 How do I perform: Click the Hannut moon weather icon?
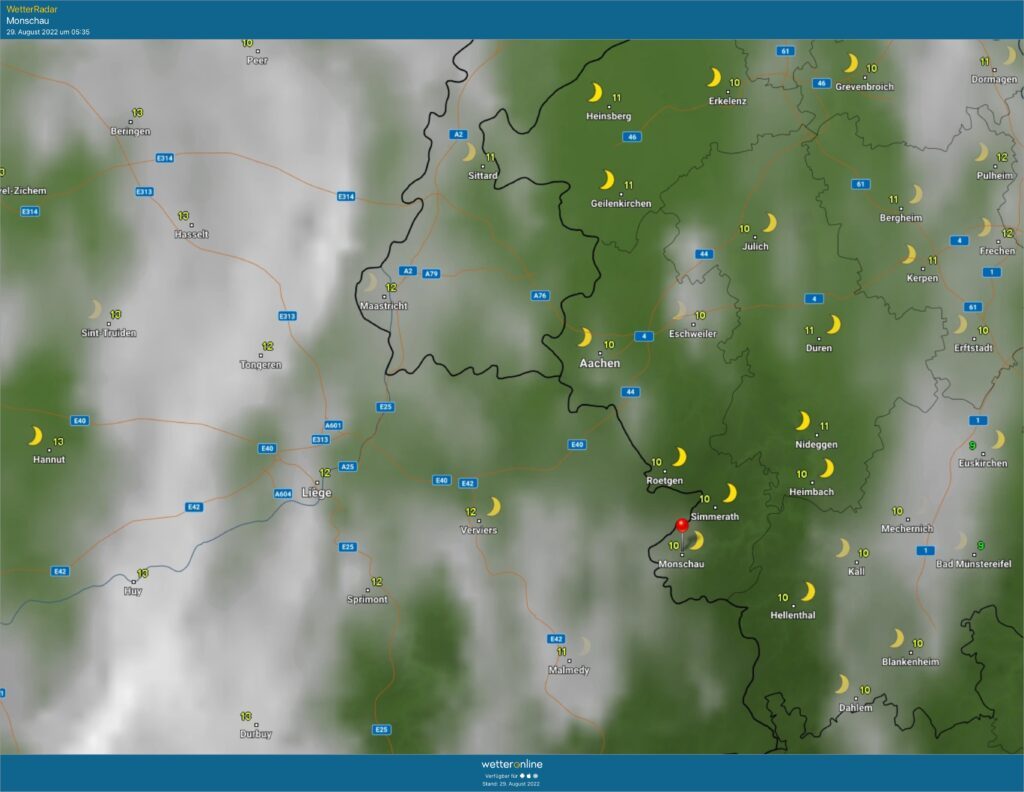coord(35,436)
